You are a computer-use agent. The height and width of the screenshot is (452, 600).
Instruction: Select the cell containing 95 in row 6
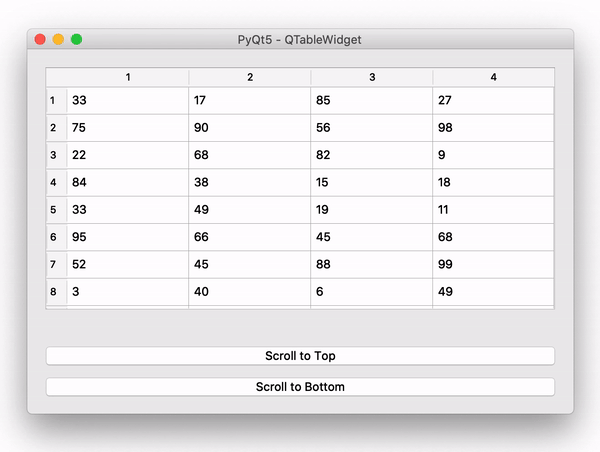coord(128,237)
